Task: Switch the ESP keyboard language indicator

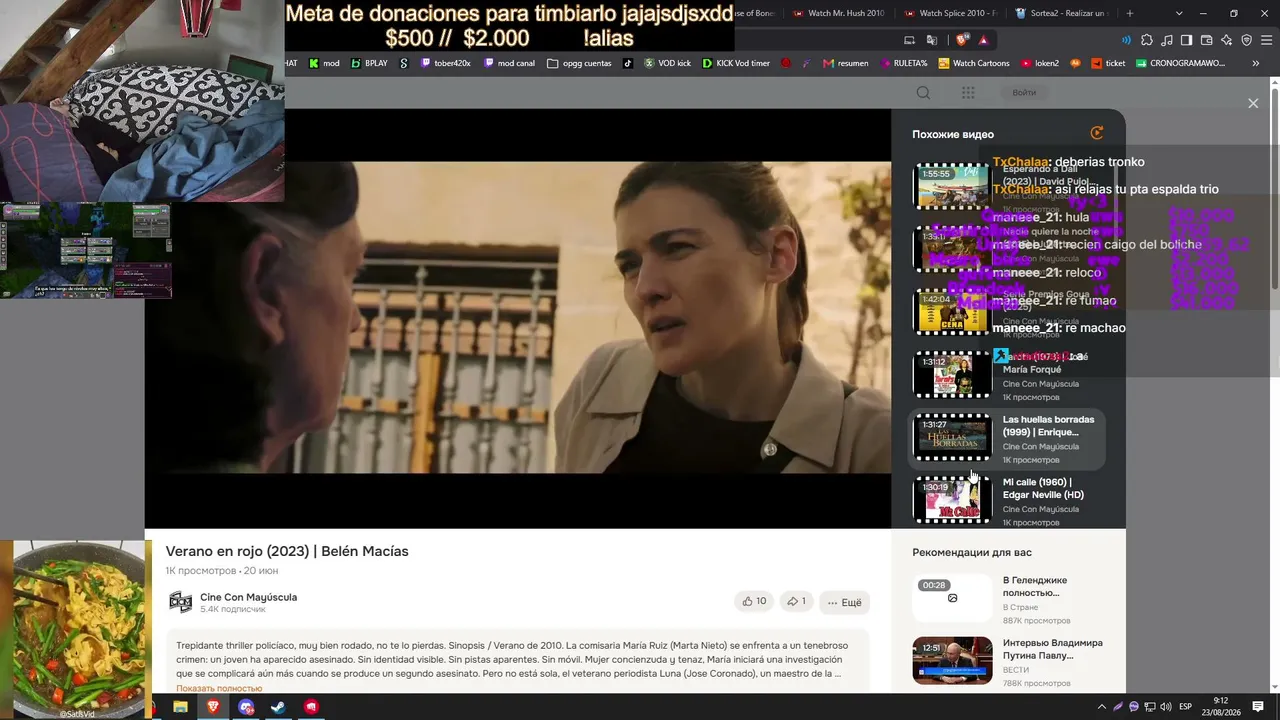Action: coord(1186,707)
